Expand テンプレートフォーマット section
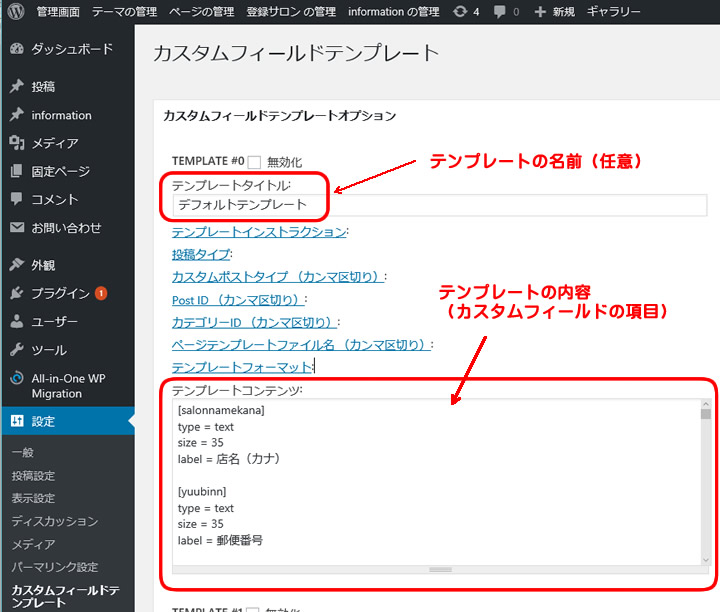720x612 pixels. click(x=242, y=367)
